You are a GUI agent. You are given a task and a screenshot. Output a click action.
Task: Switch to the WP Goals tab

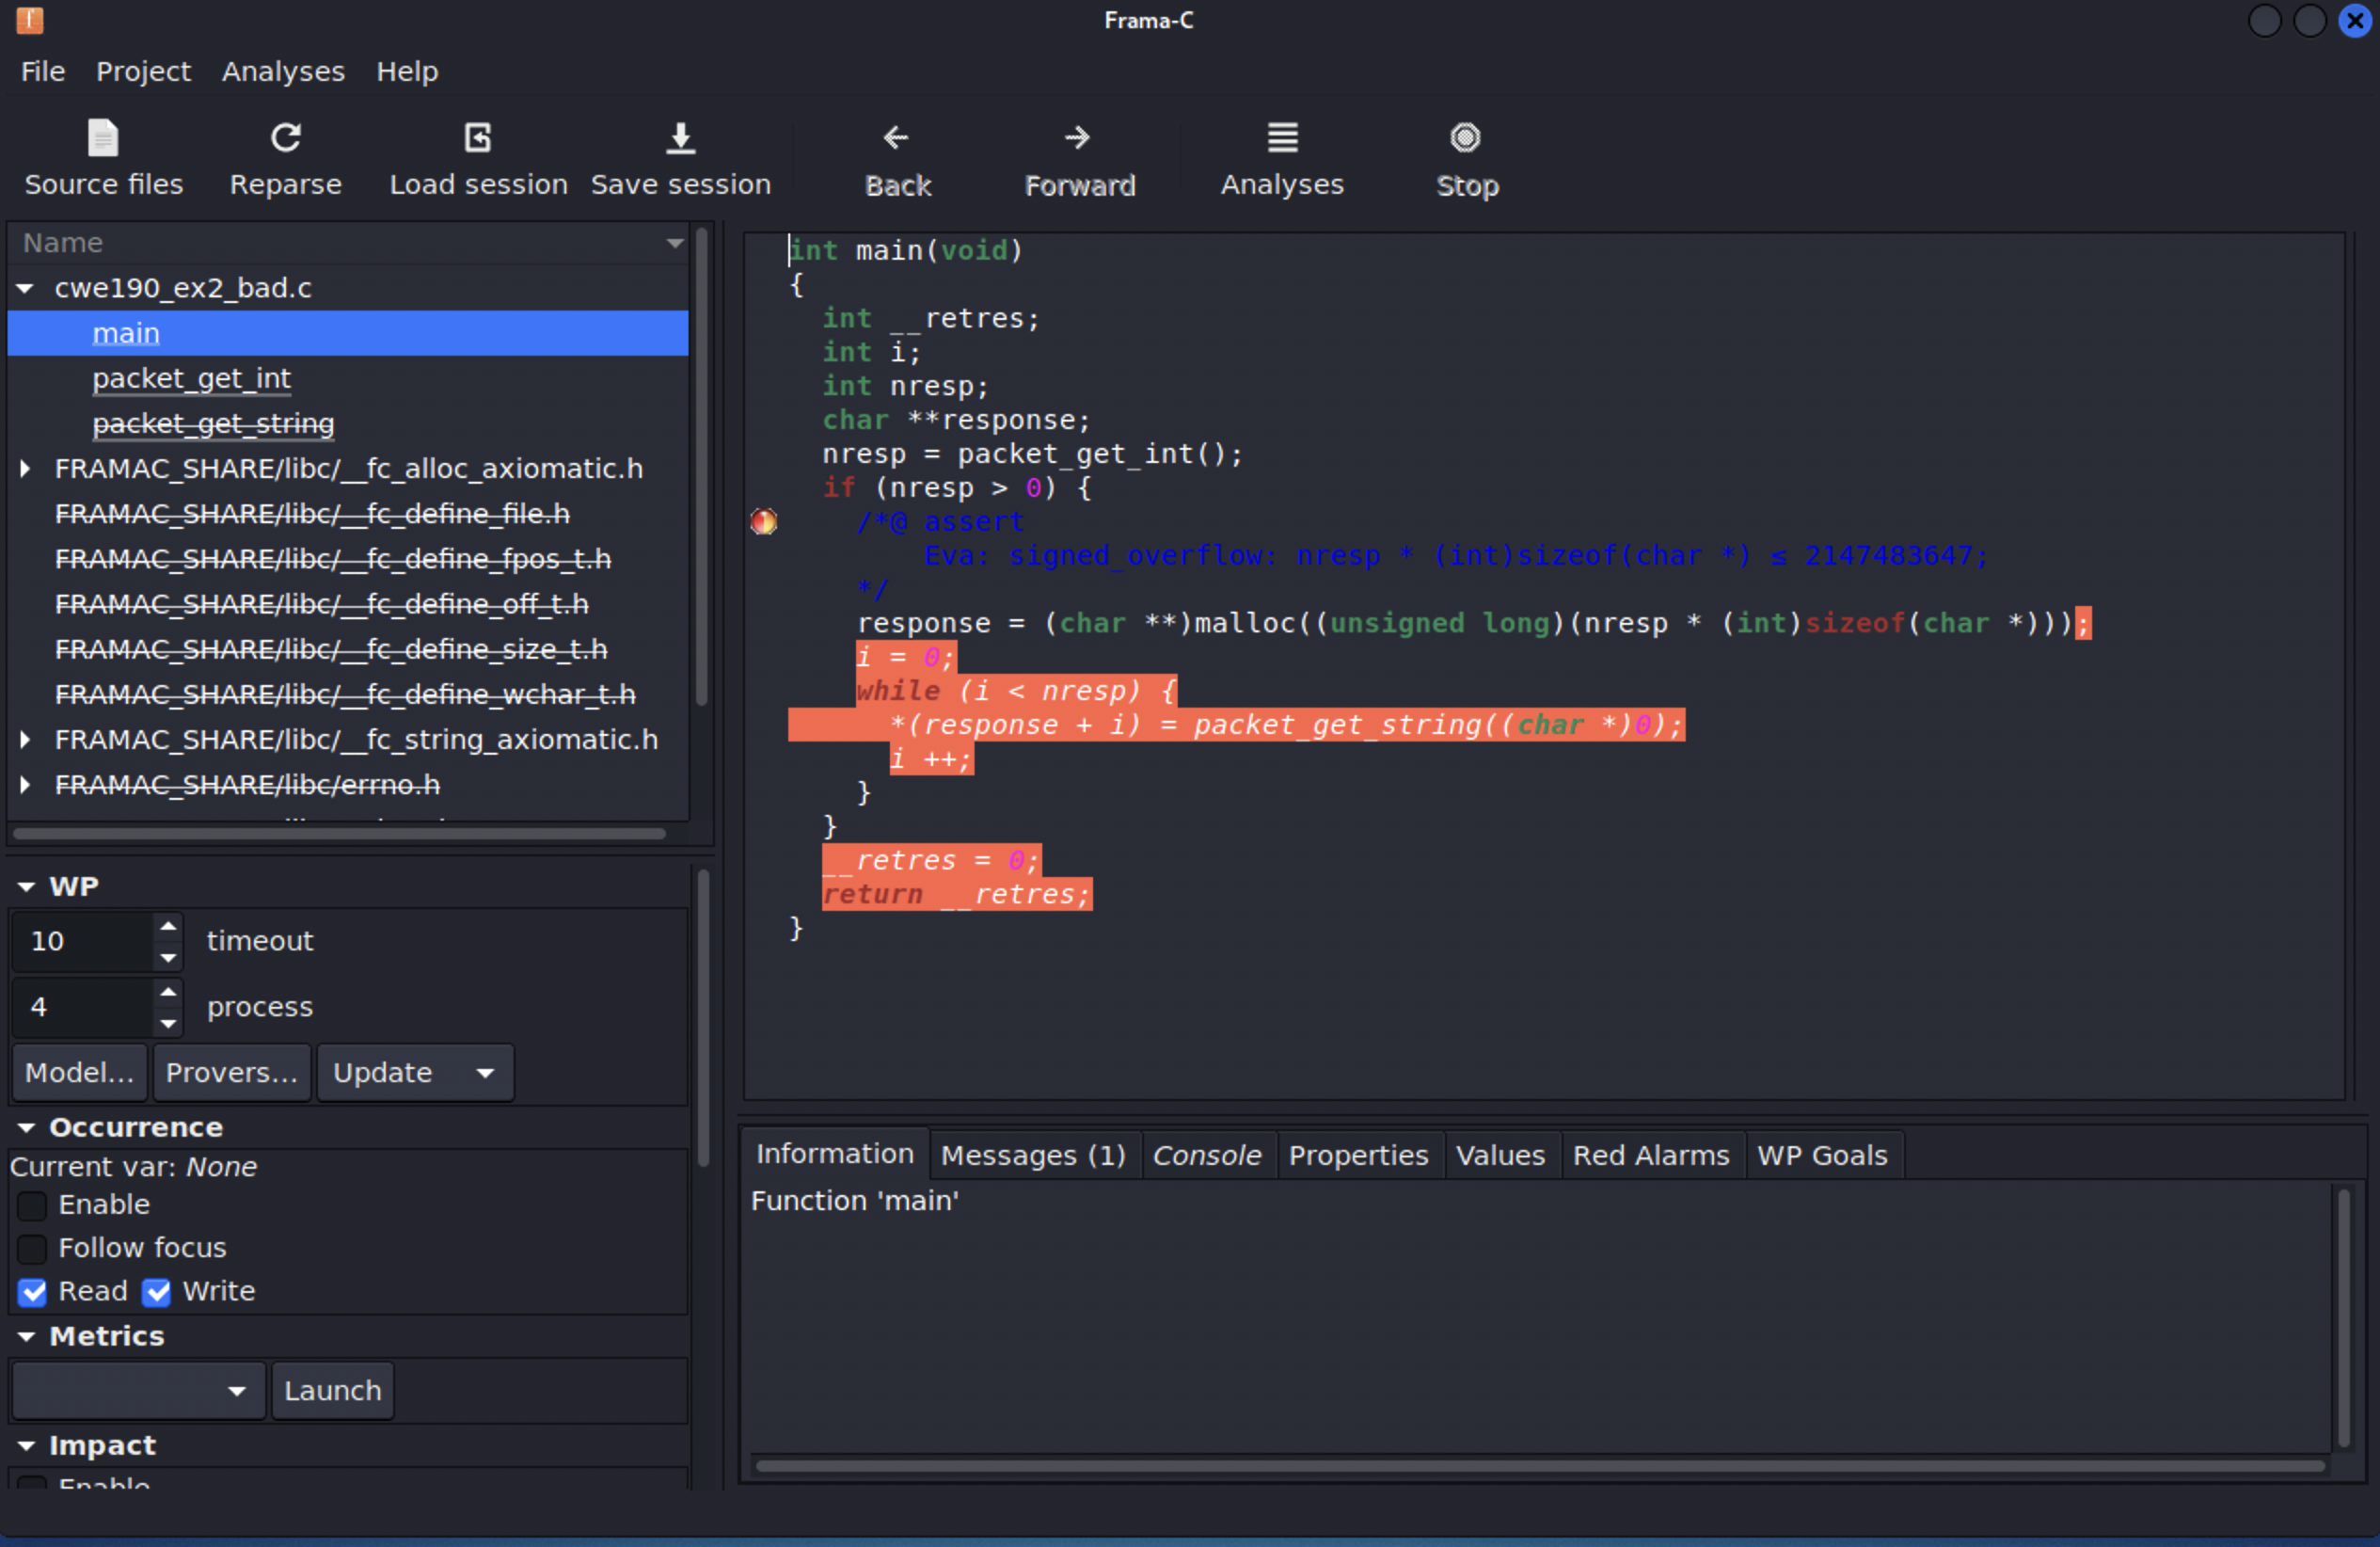1822,1155
